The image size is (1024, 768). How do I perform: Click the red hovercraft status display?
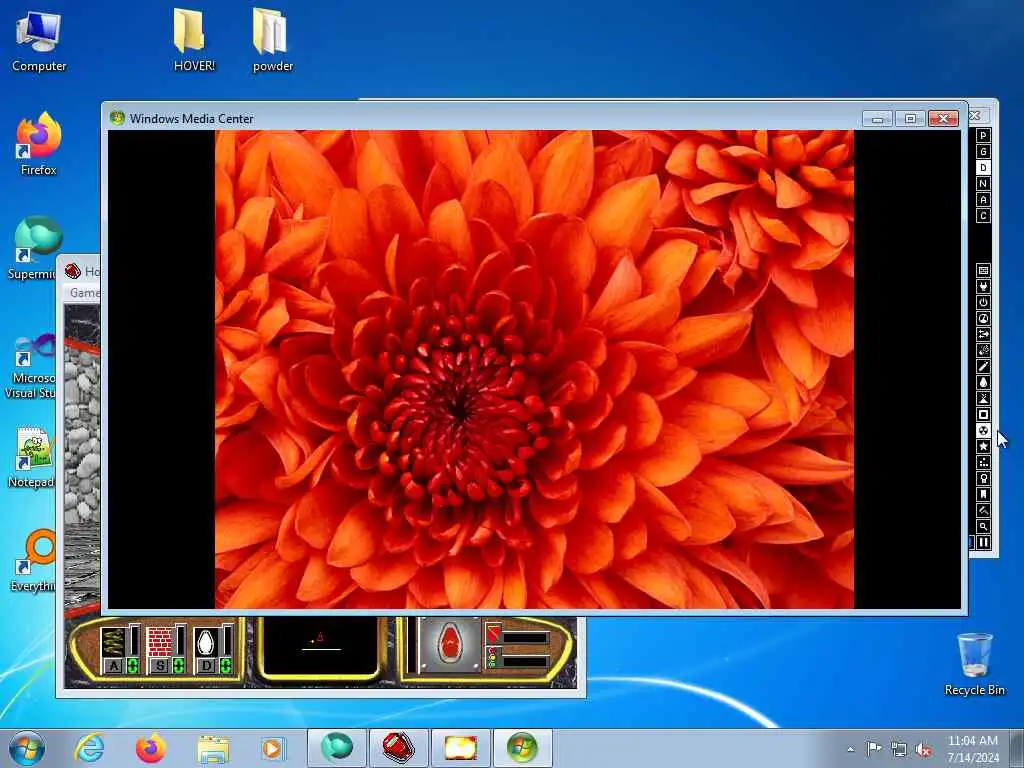coord(449,645)
